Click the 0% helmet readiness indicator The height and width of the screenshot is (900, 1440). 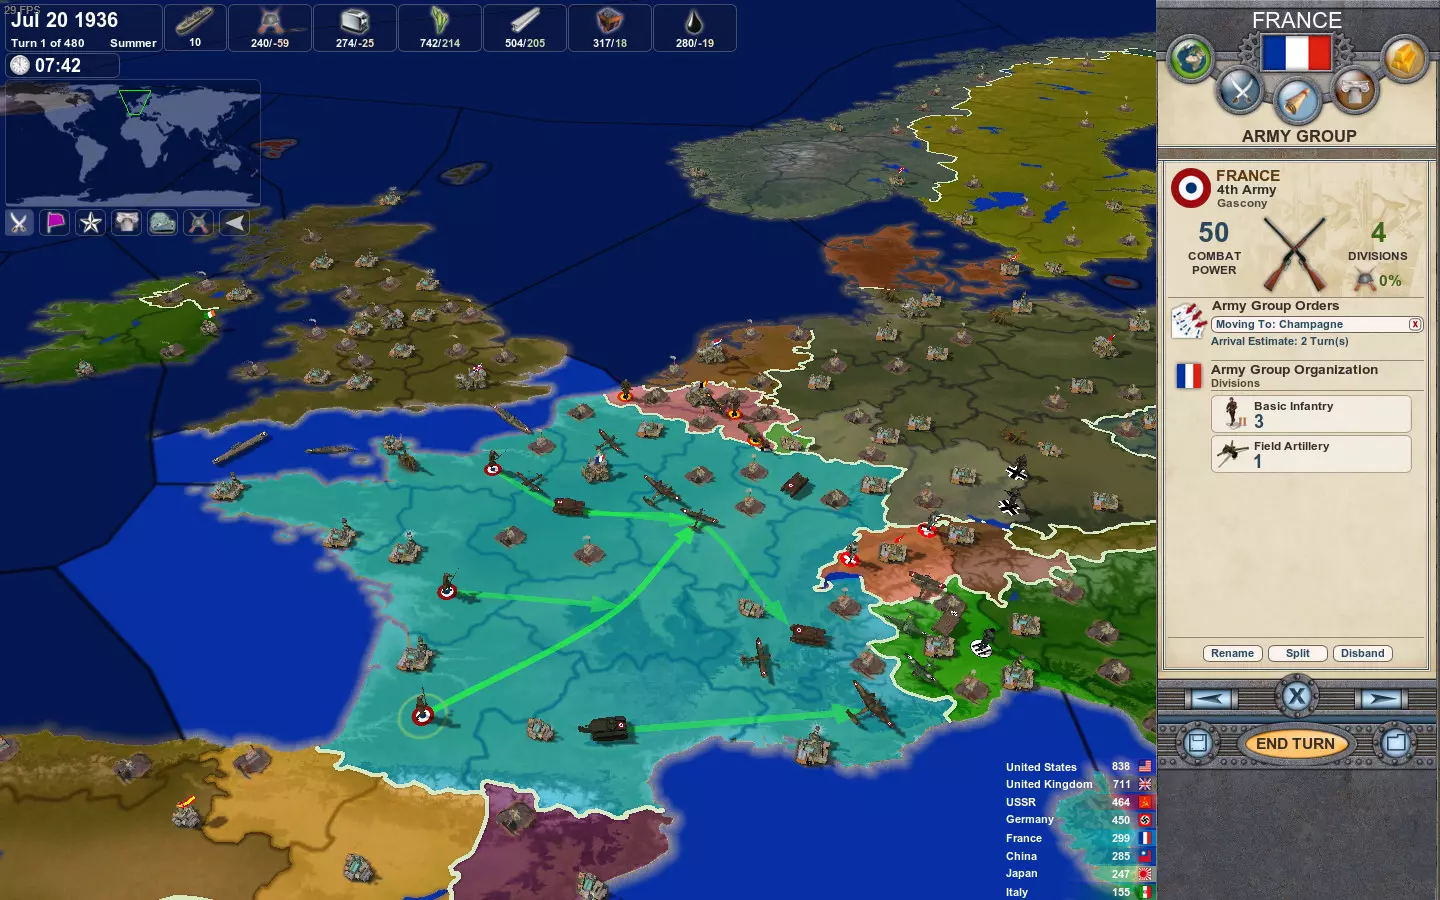tap(1378, 281)
